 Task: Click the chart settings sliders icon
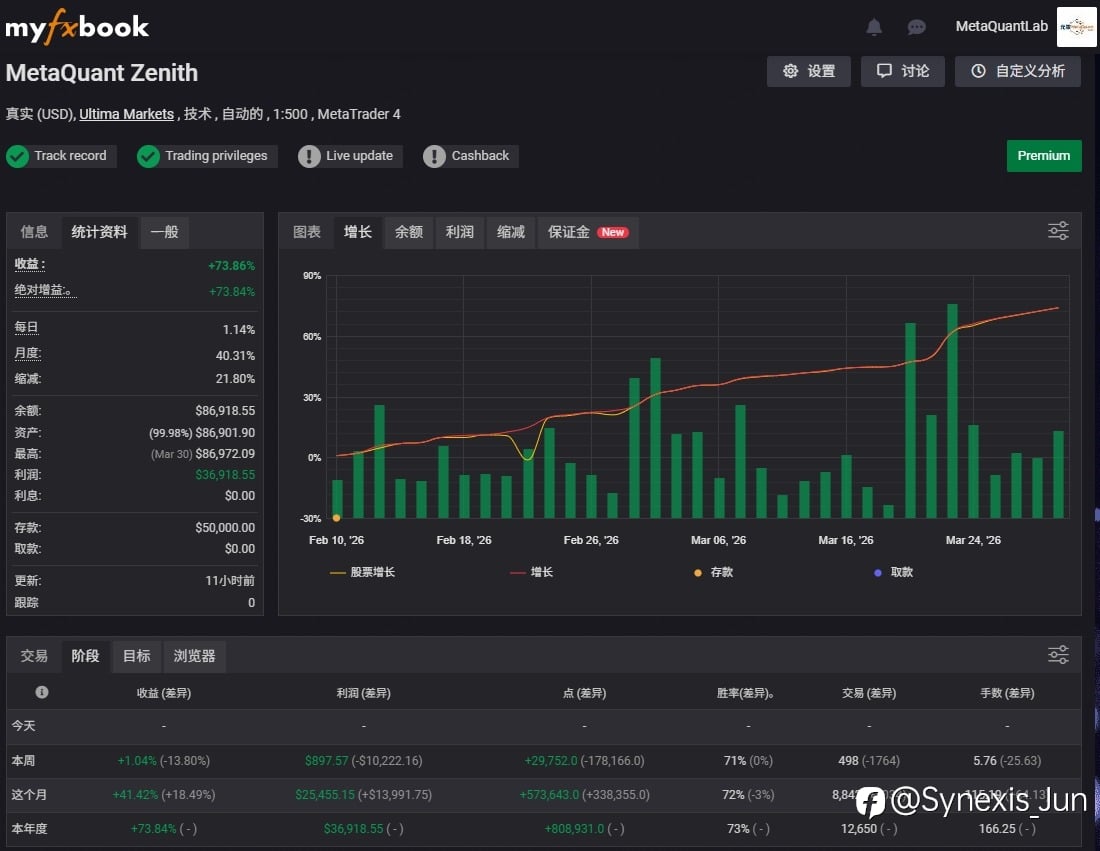(1058, 231)
